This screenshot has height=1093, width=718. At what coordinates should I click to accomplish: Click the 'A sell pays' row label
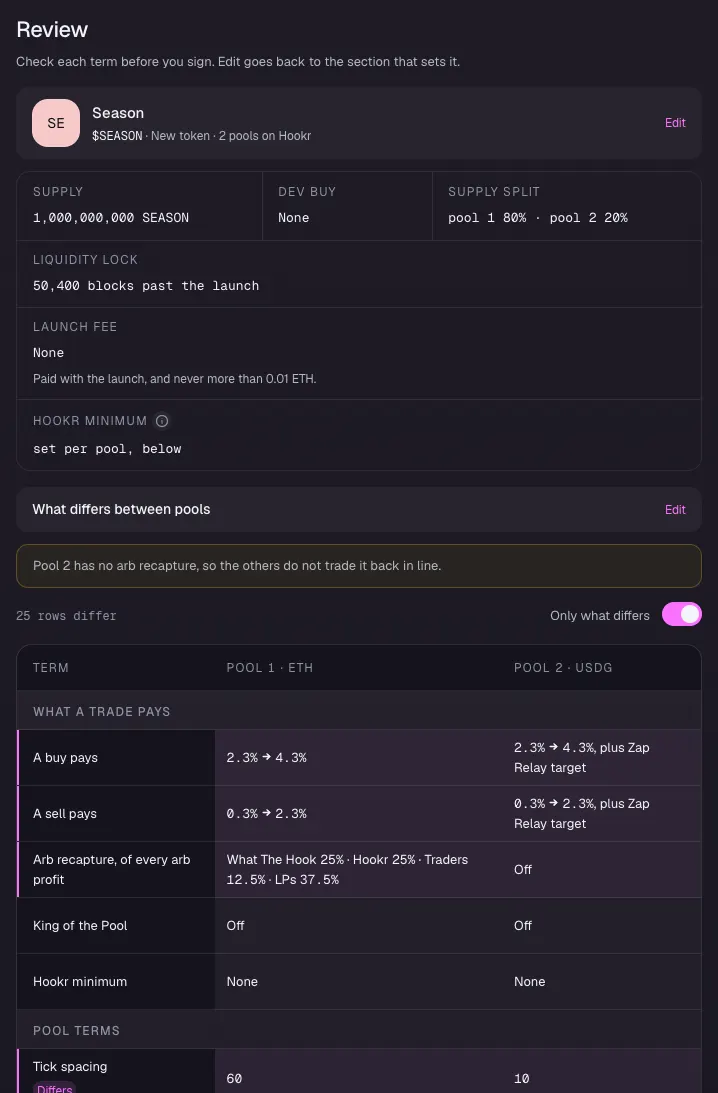(65, 813)
